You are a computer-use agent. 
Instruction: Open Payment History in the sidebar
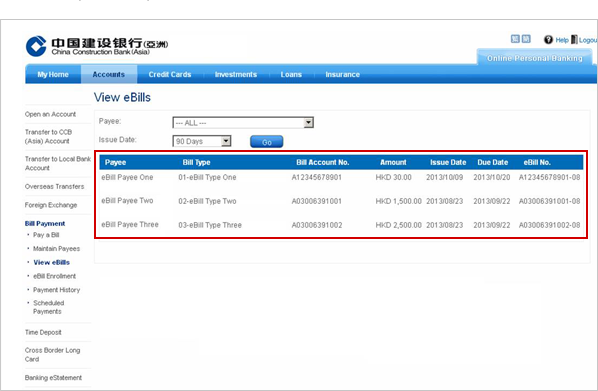click(56, 290)
